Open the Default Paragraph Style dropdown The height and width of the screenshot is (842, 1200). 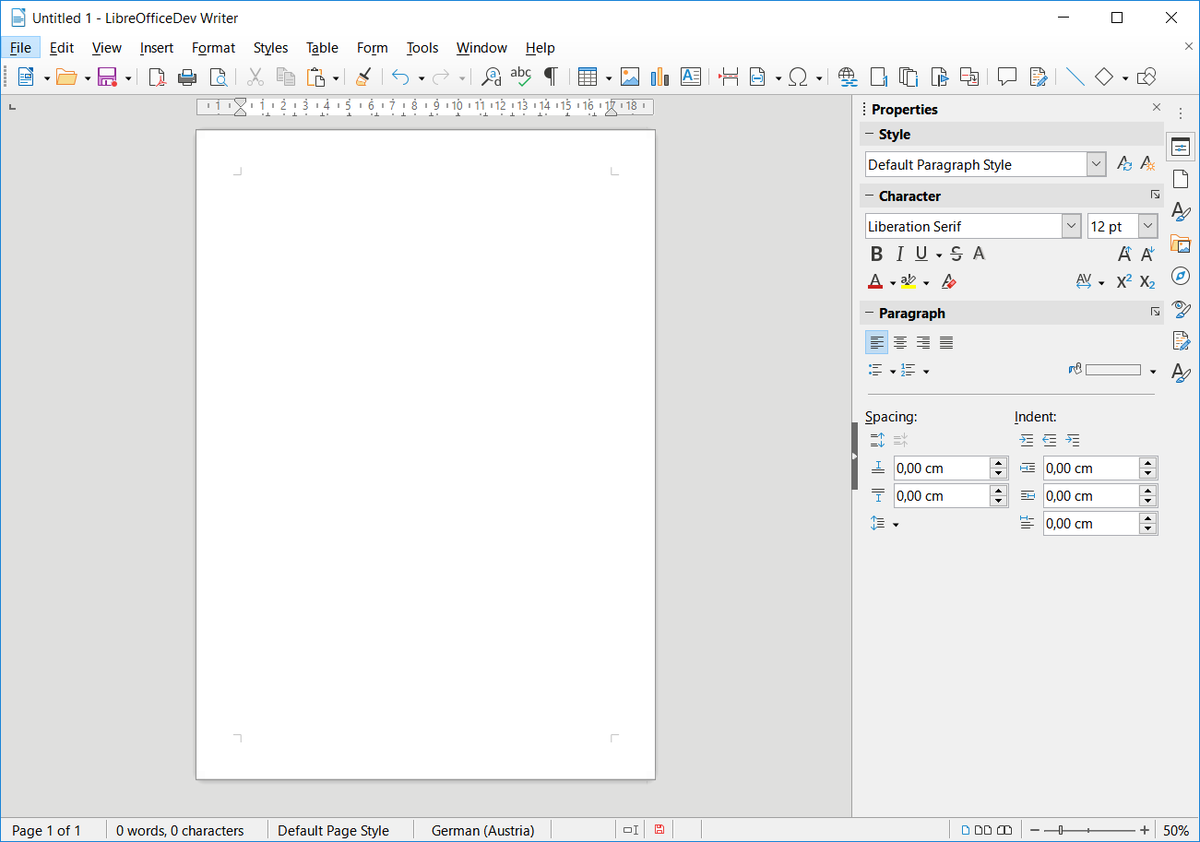coord(1096,164)
